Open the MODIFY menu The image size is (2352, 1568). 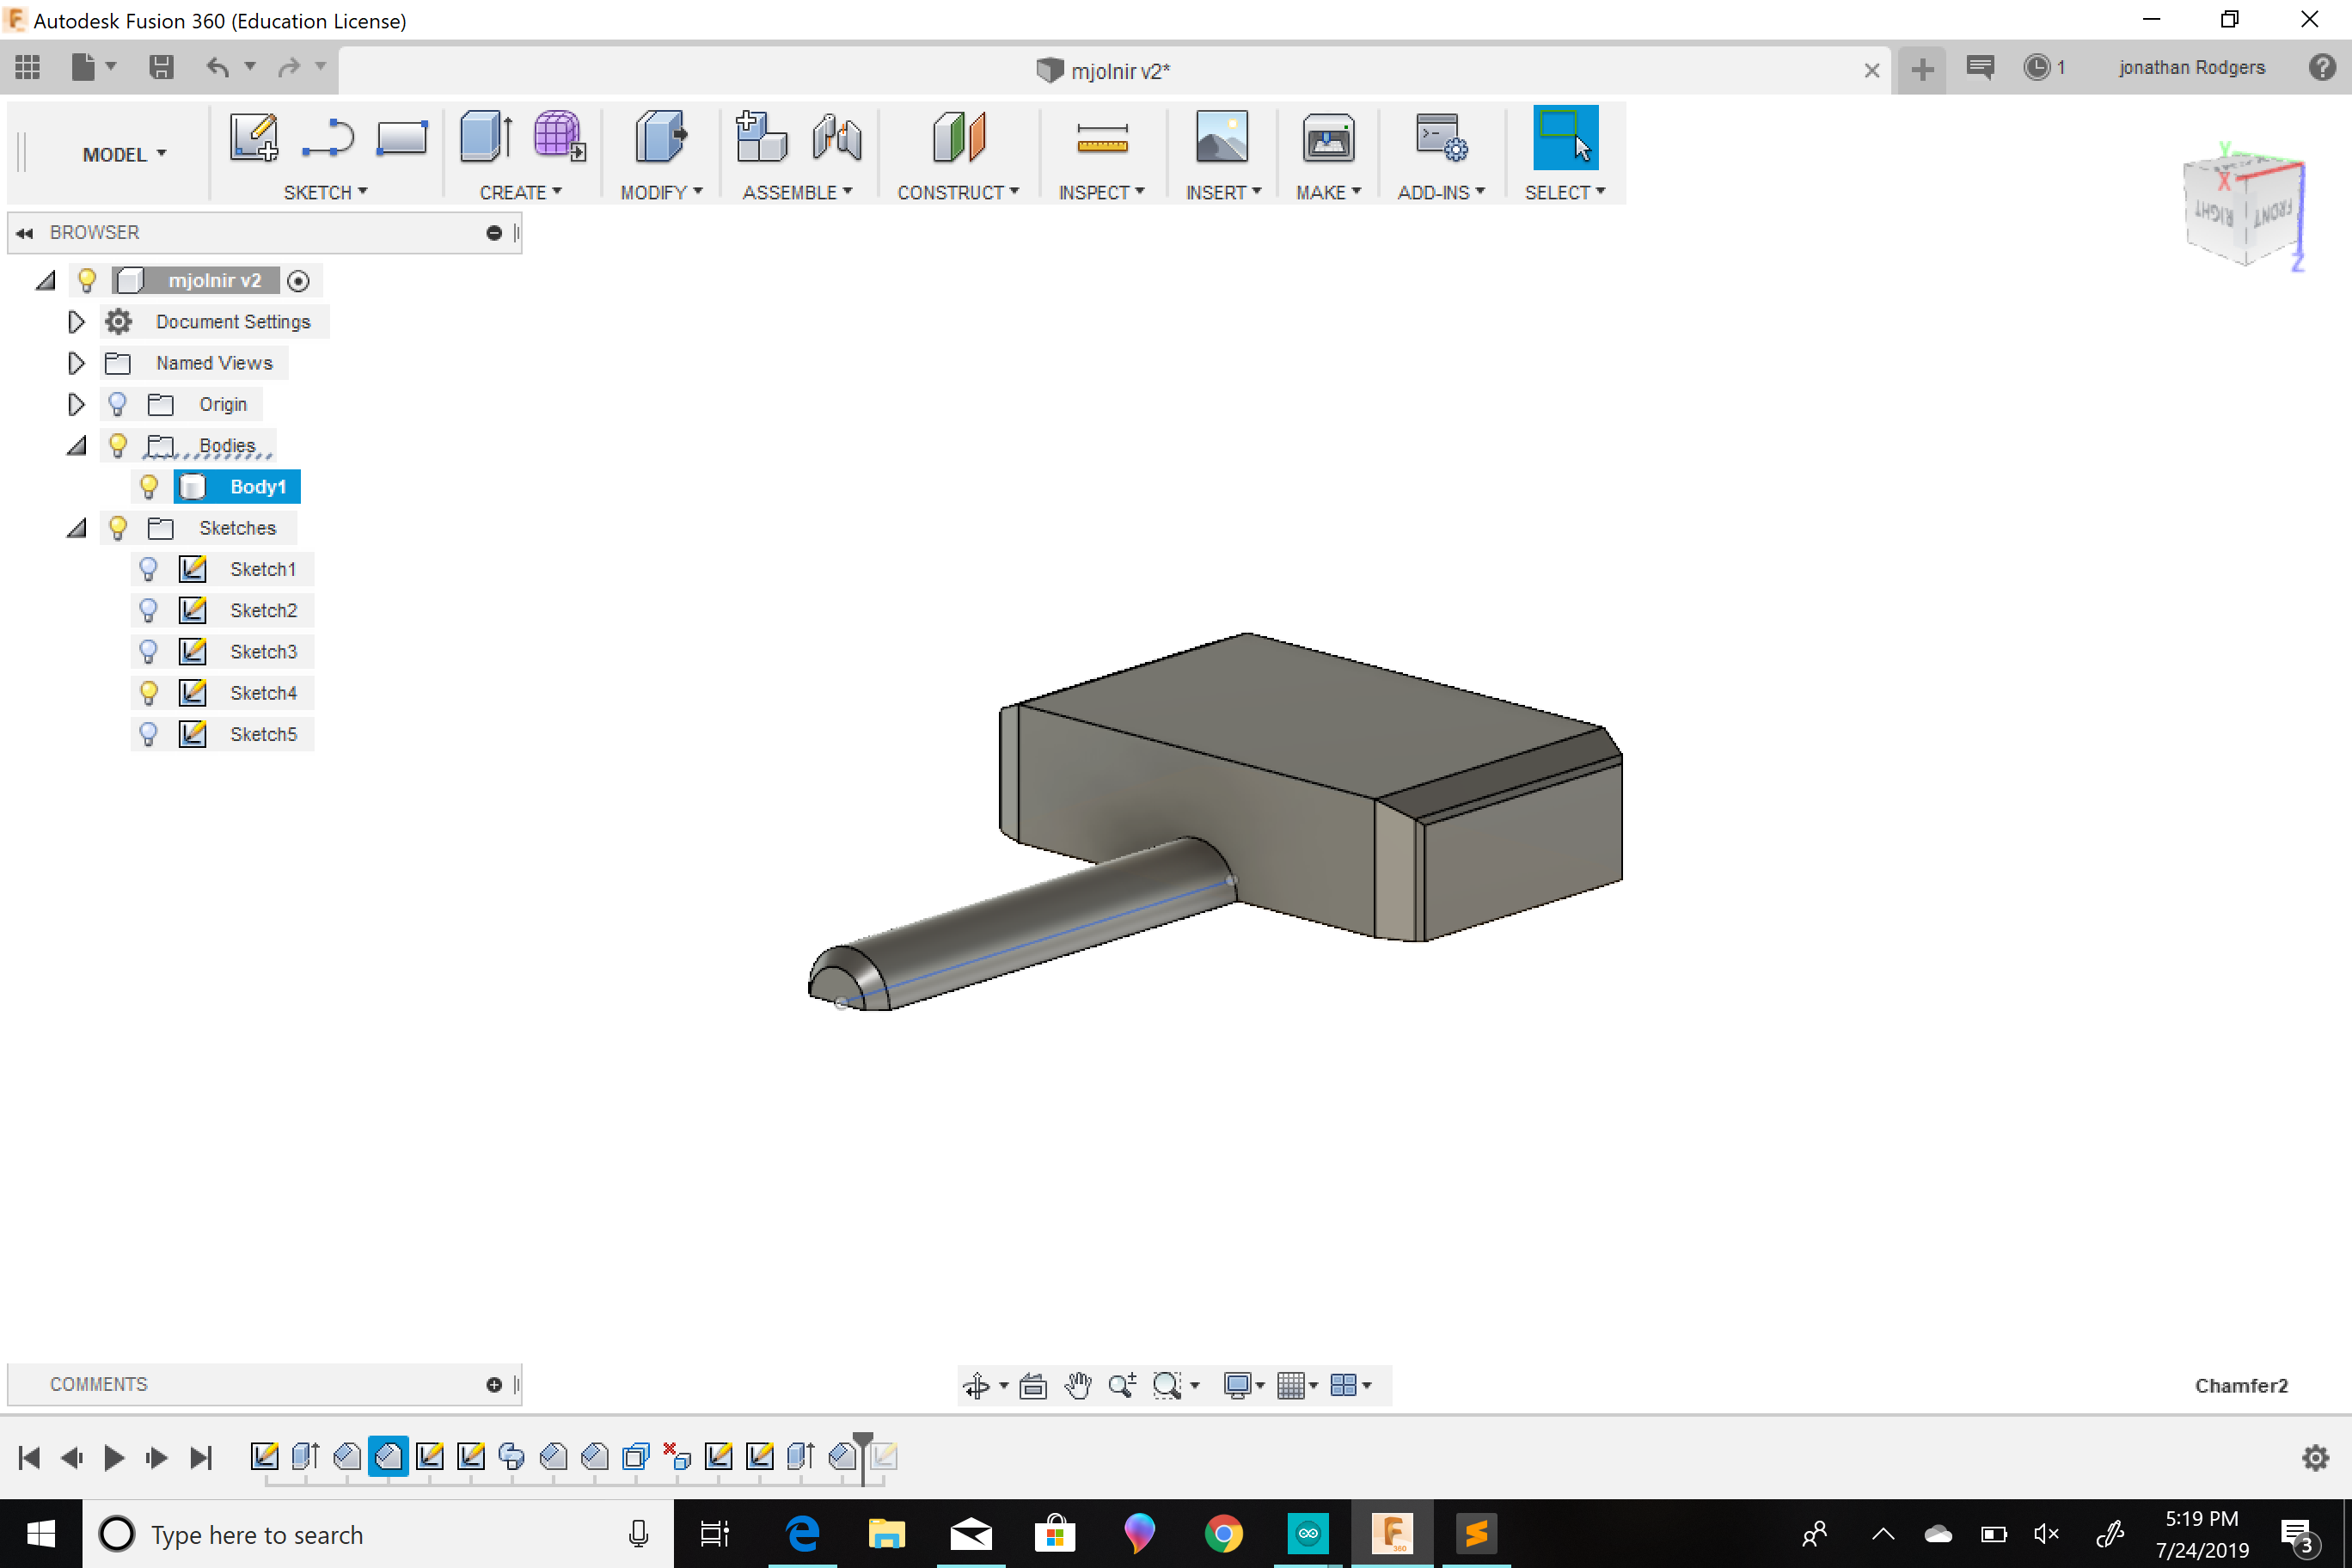661,192
